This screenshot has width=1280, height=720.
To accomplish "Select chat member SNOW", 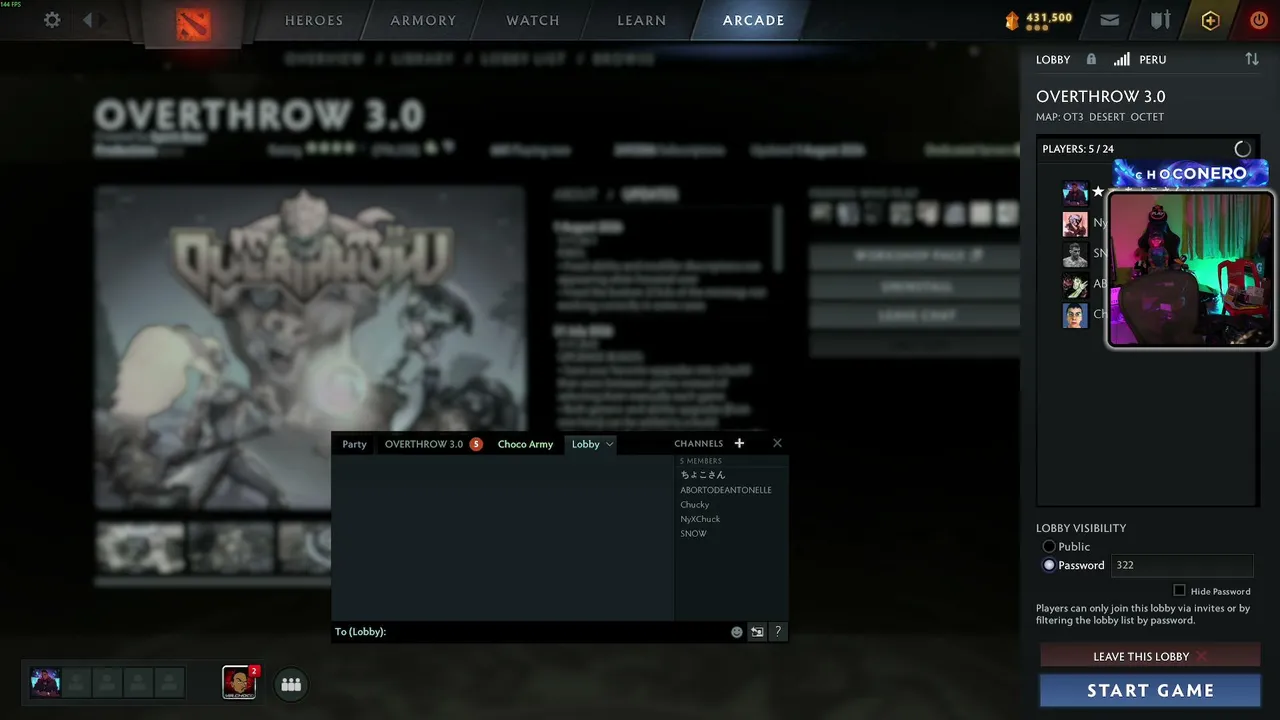I will pos(694,534).
